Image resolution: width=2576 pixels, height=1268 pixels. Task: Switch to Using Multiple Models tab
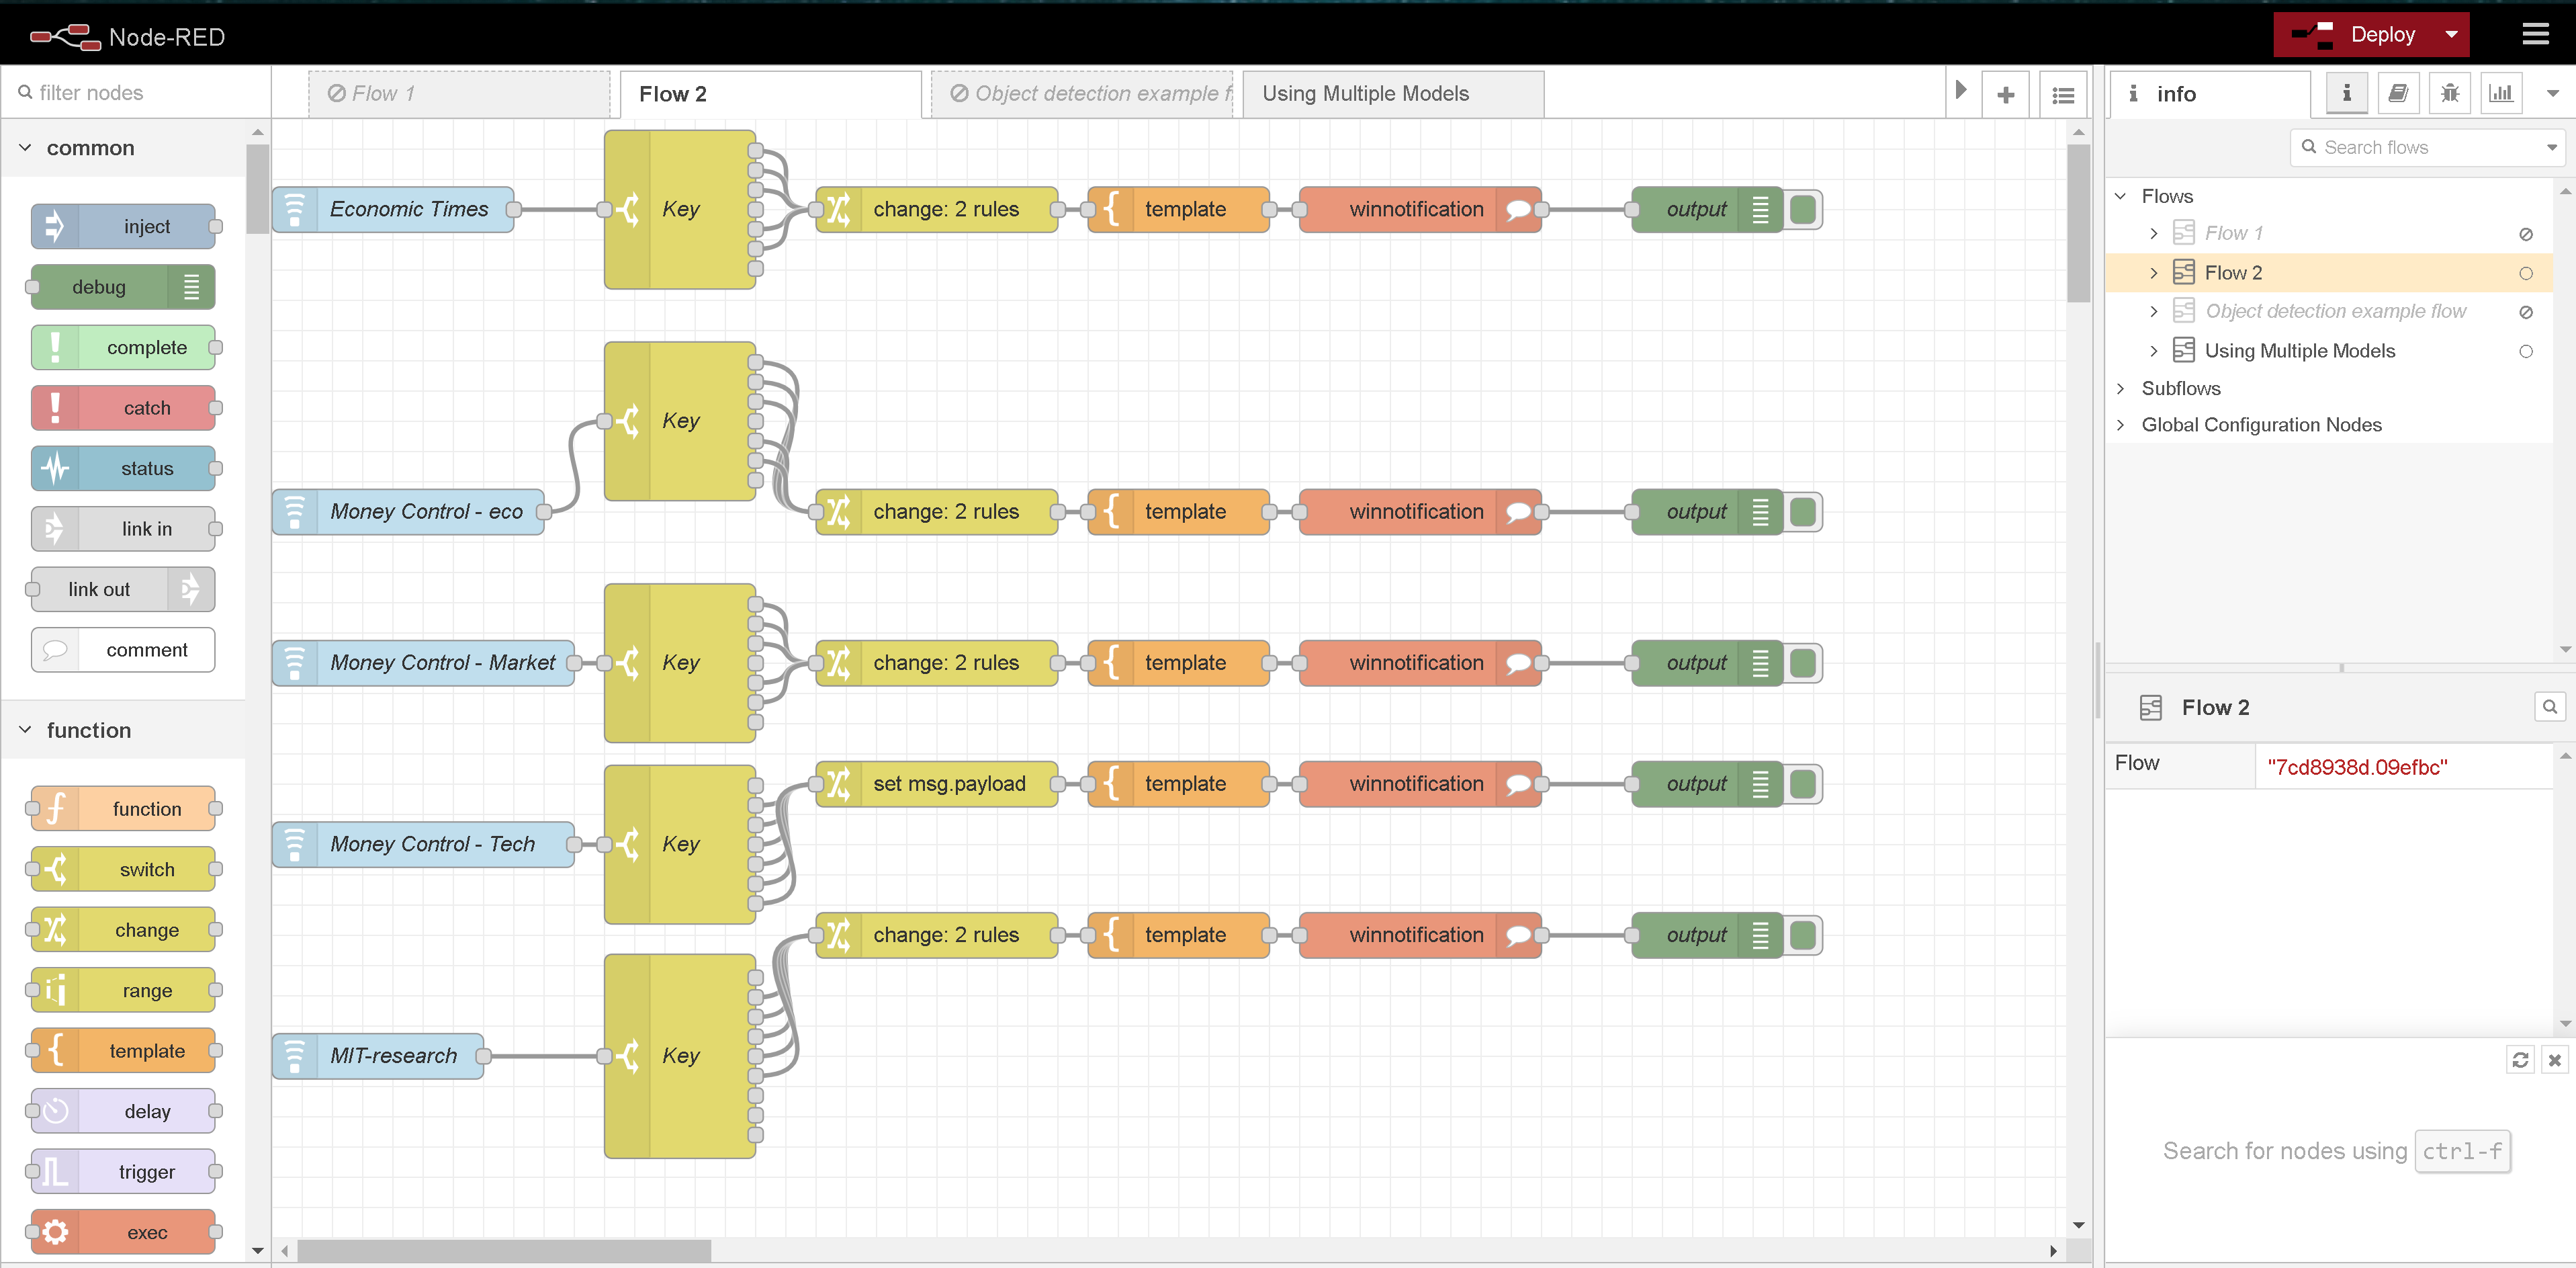[1392, 94]
